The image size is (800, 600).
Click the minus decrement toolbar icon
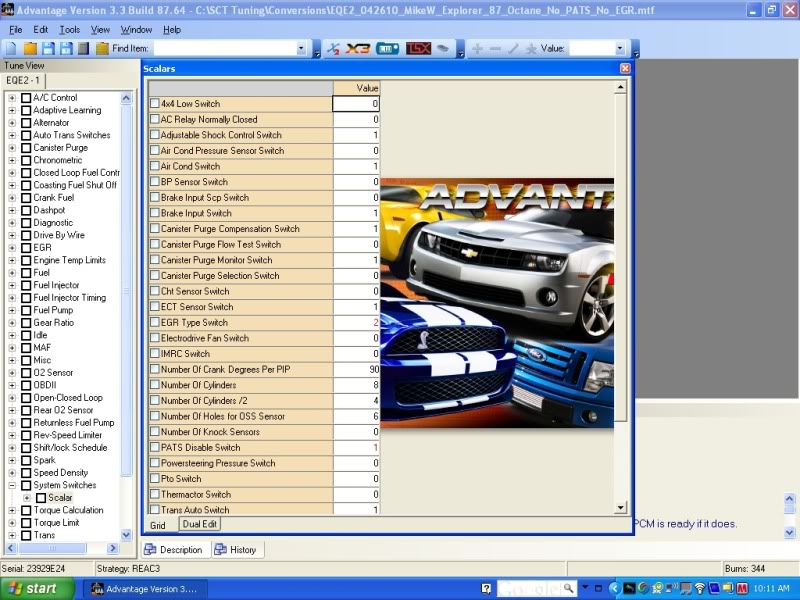495,48
